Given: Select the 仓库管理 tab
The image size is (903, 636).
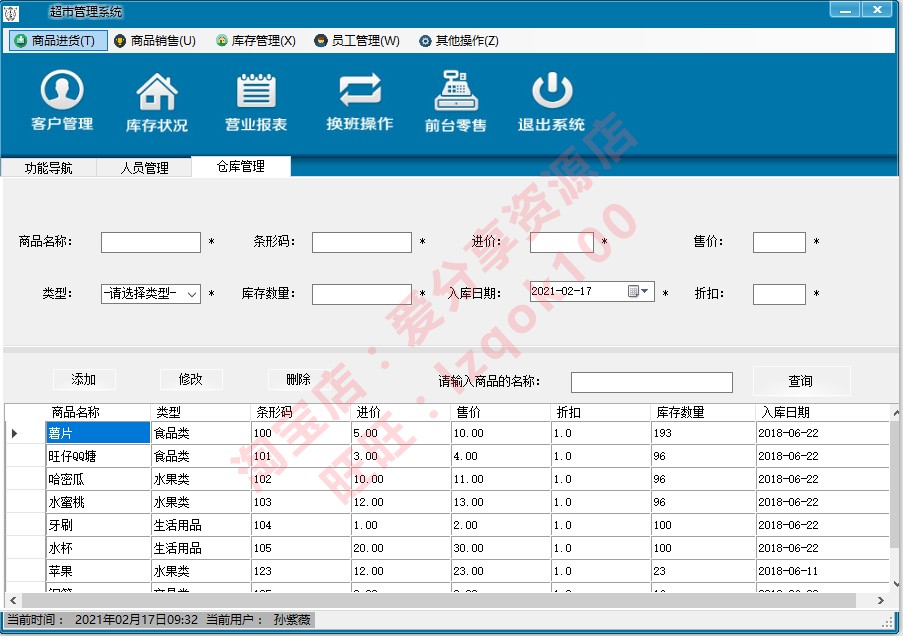Looking at the screenshot, I should [241, 166].
